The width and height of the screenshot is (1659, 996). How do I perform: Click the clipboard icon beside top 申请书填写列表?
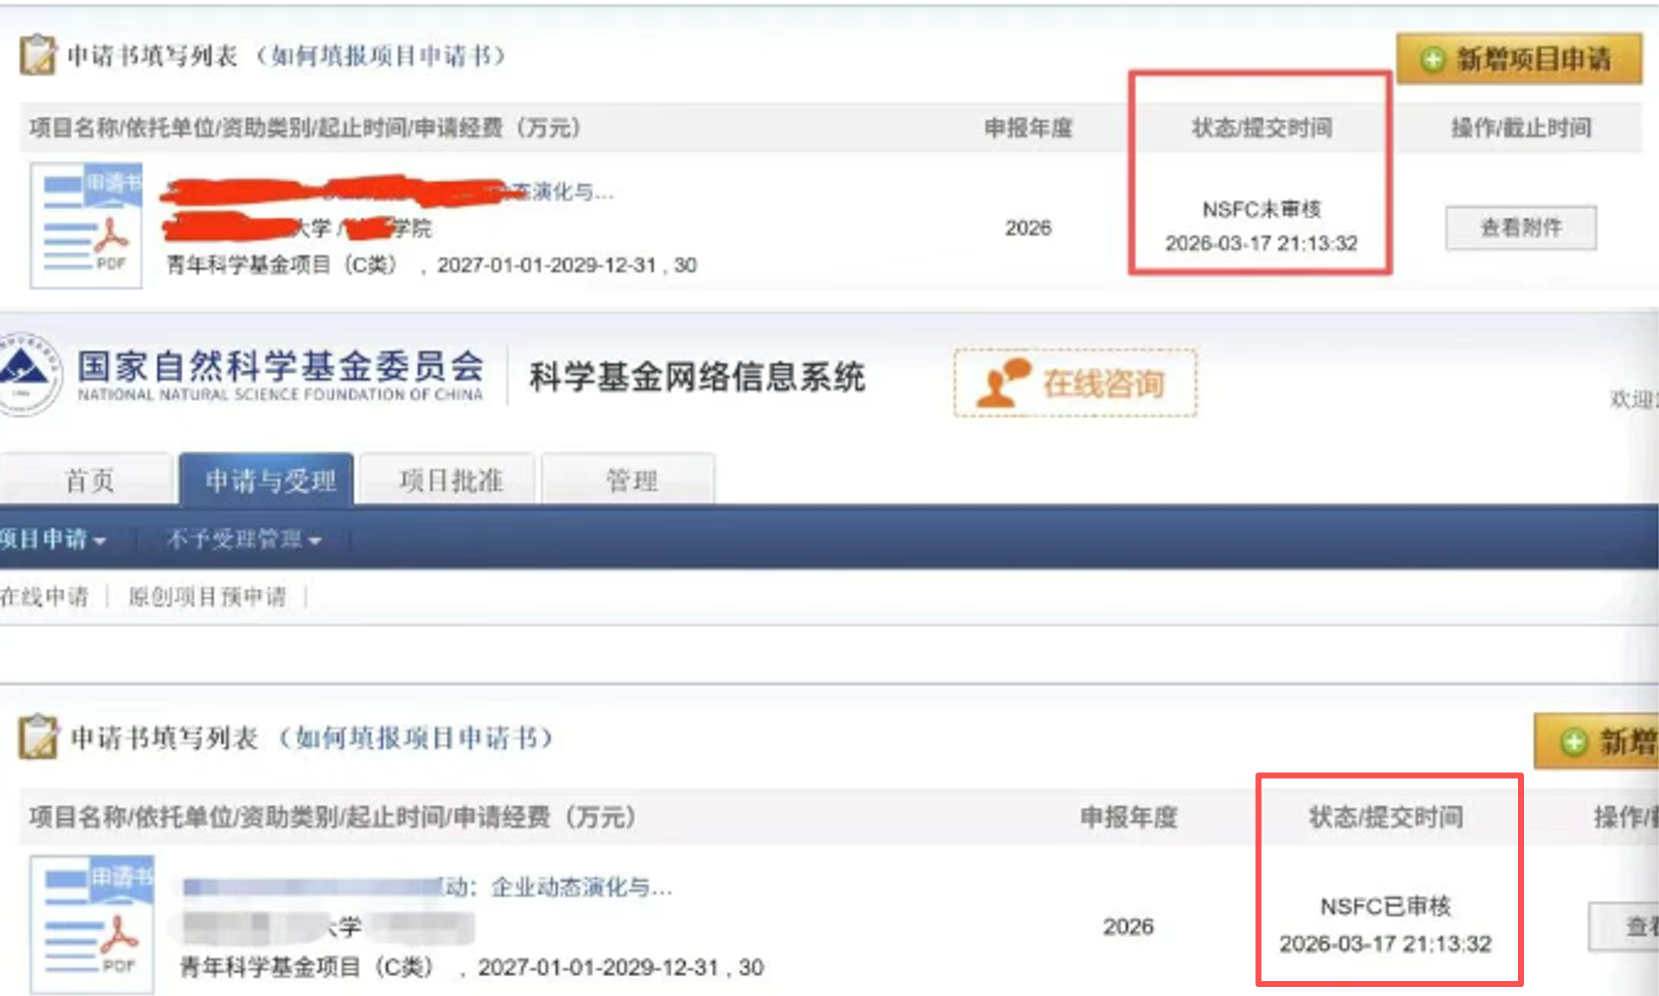[x=37, y=54]
